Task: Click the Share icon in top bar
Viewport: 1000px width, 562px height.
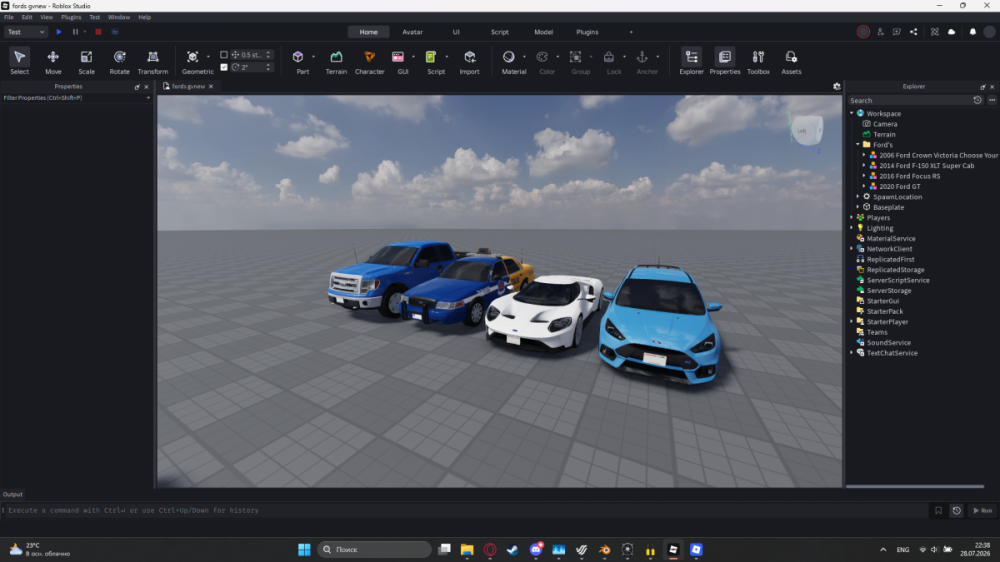Action: click(913, 32)
